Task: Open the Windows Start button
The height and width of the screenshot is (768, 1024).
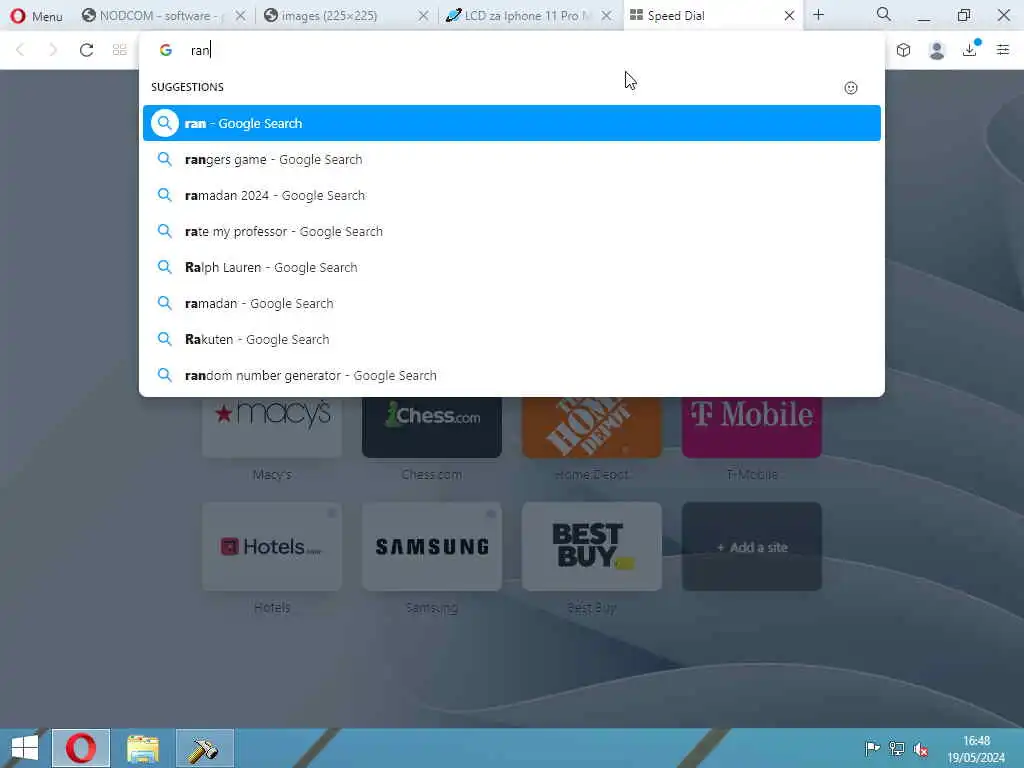Action: click(x=25, y=748)
